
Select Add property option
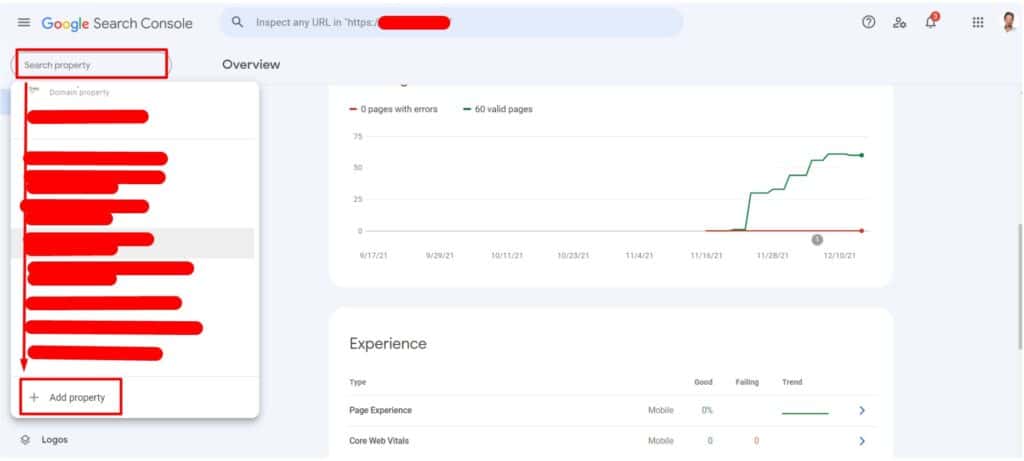tap(71, 397)
